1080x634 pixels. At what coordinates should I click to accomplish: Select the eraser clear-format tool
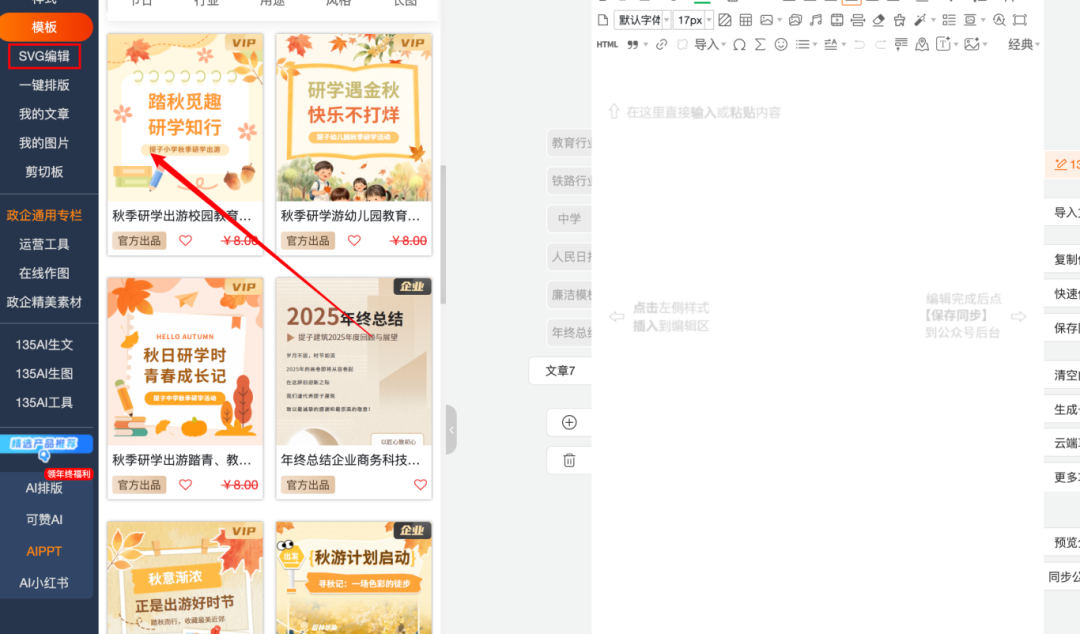878,20
